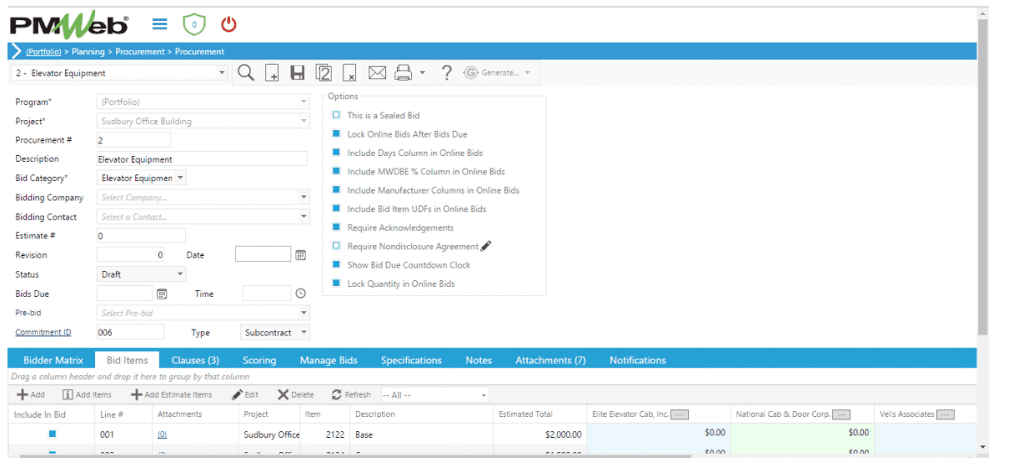Open the Program dropdown

tap(303, 102)
